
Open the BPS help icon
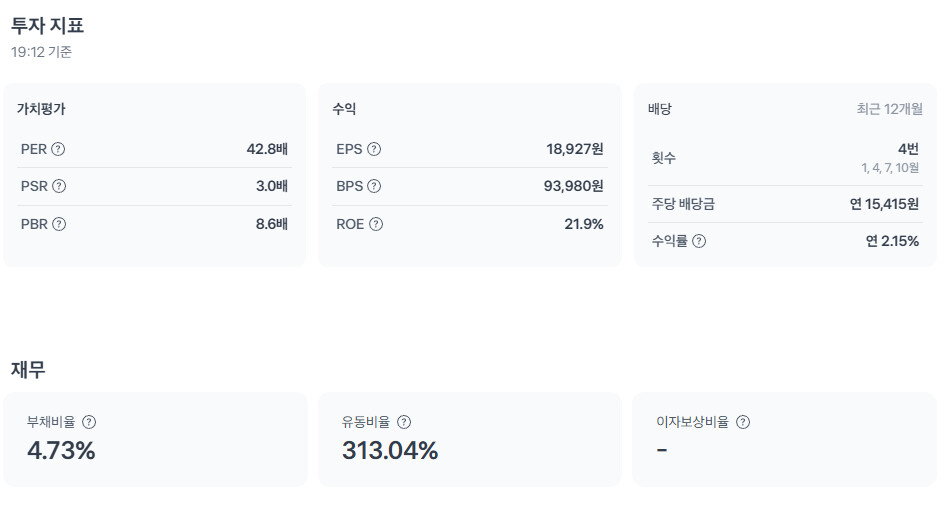(x=374, y=186)
